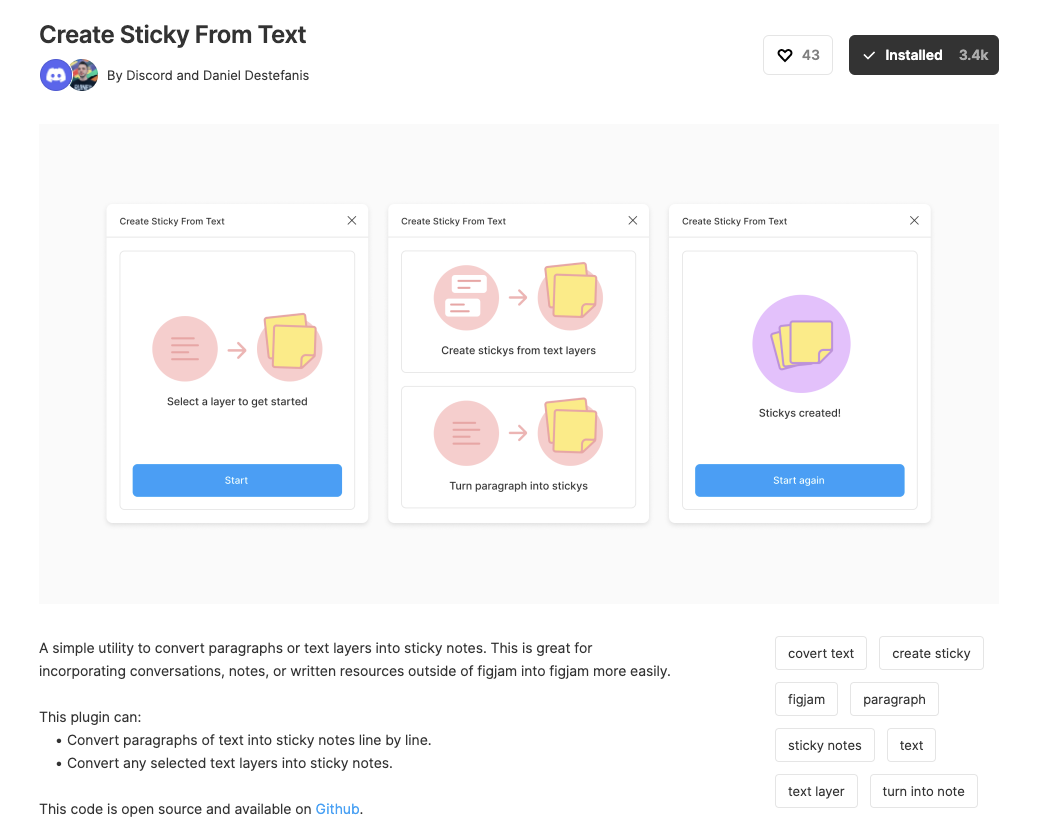Click the purple sticky notes success icon

800,343
